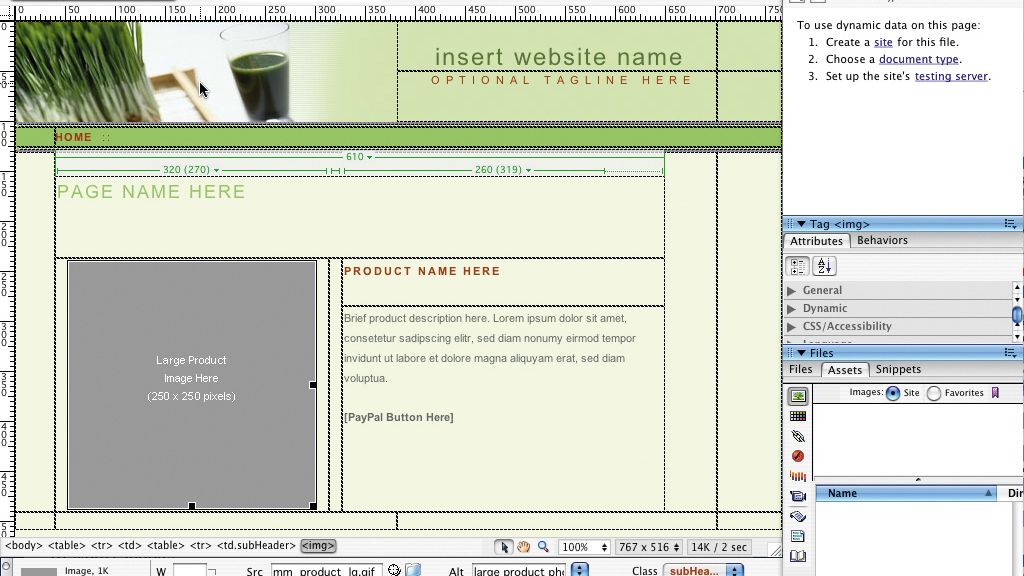The width and height of the screenshot is (1024, 576).
Task: Click the 'testing server' link
Action: click(952, 76)
